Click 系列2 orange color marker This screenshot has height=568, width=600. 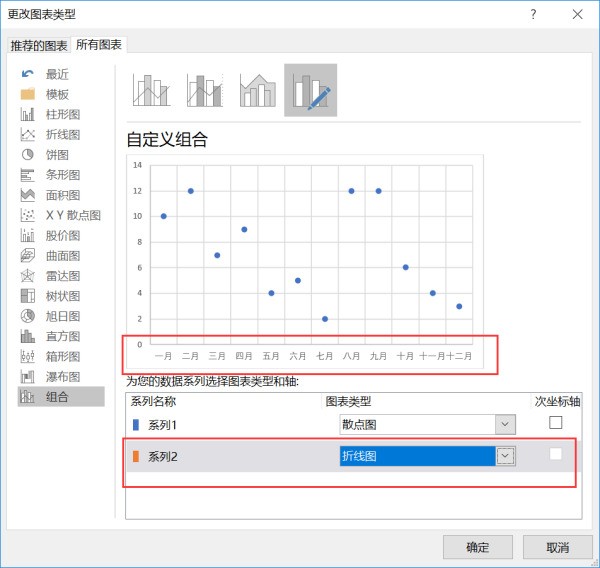[136, 456]
